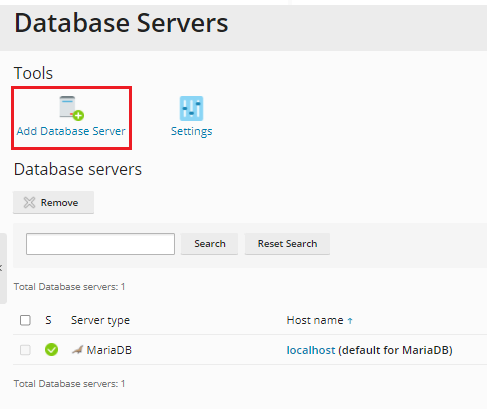Sort by the S status column
Image resolution: width=488 pixels, height=411 pixels.
pos(48,320)
